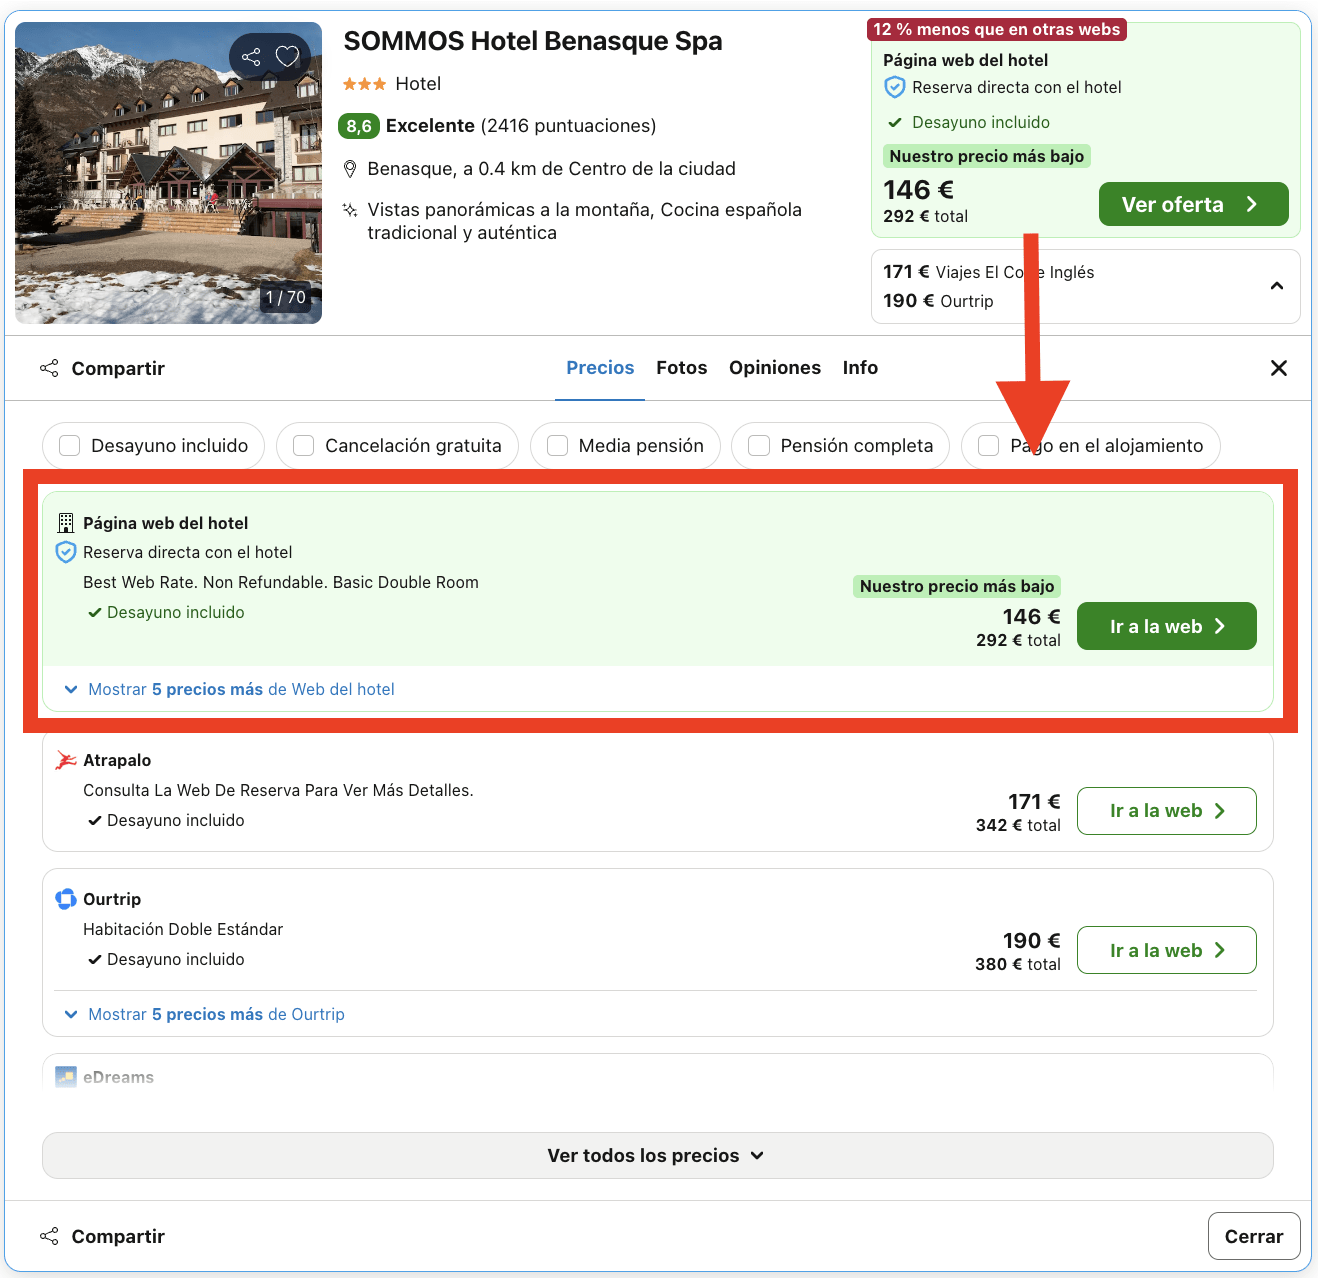Click the 380 € total Ourtrip price

point(1018,964)
